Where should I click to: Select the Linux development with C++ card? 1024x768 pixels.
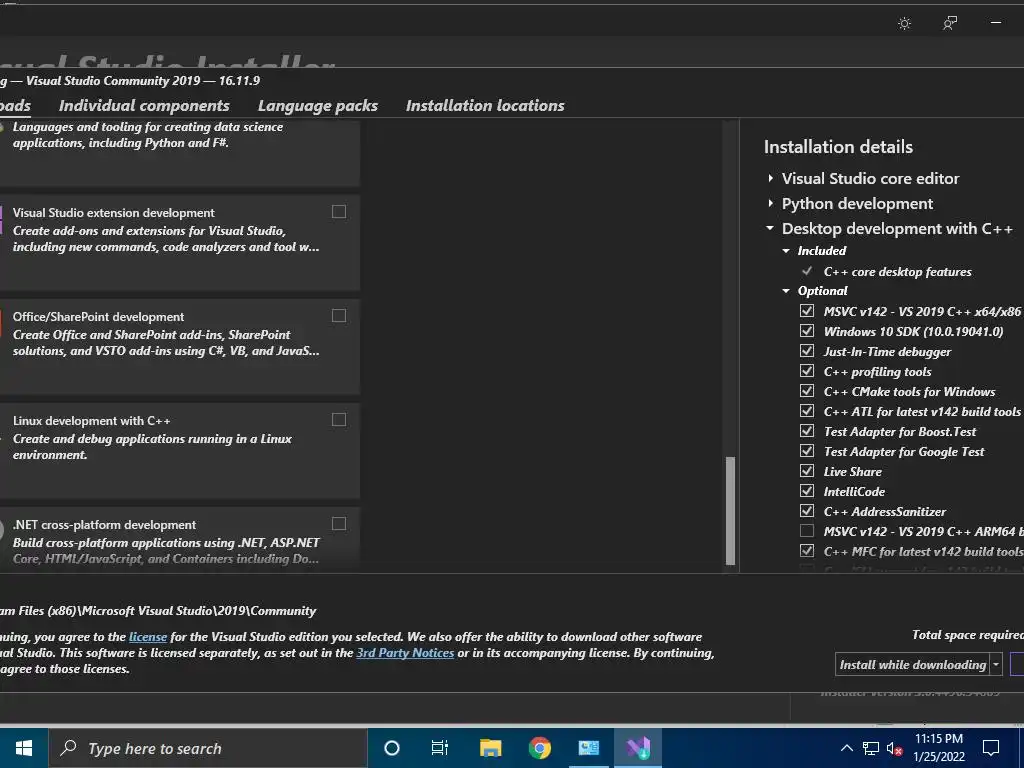point(180,451)
